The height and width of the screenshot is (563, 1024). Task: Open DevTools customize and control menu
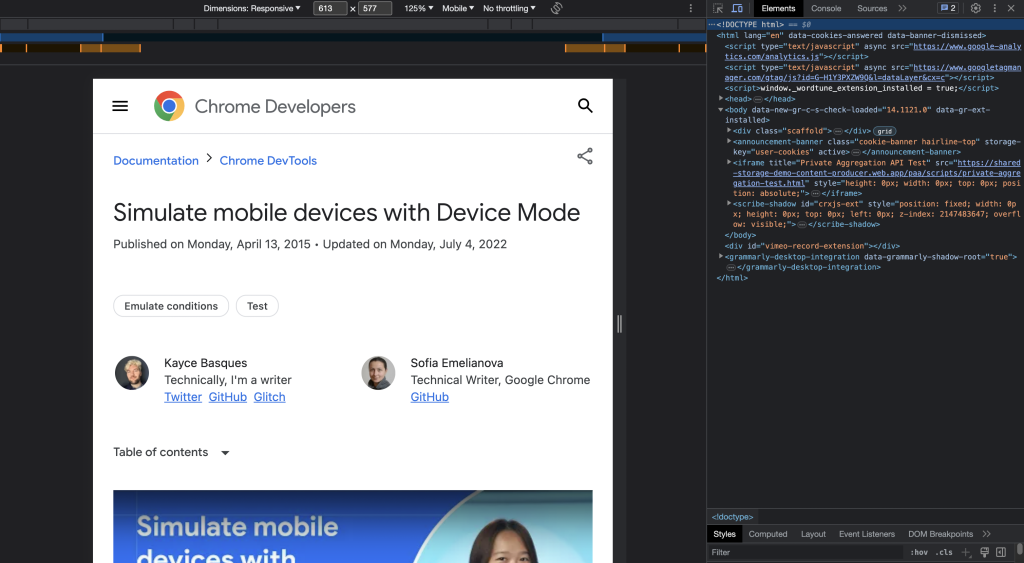pos(995,8)
